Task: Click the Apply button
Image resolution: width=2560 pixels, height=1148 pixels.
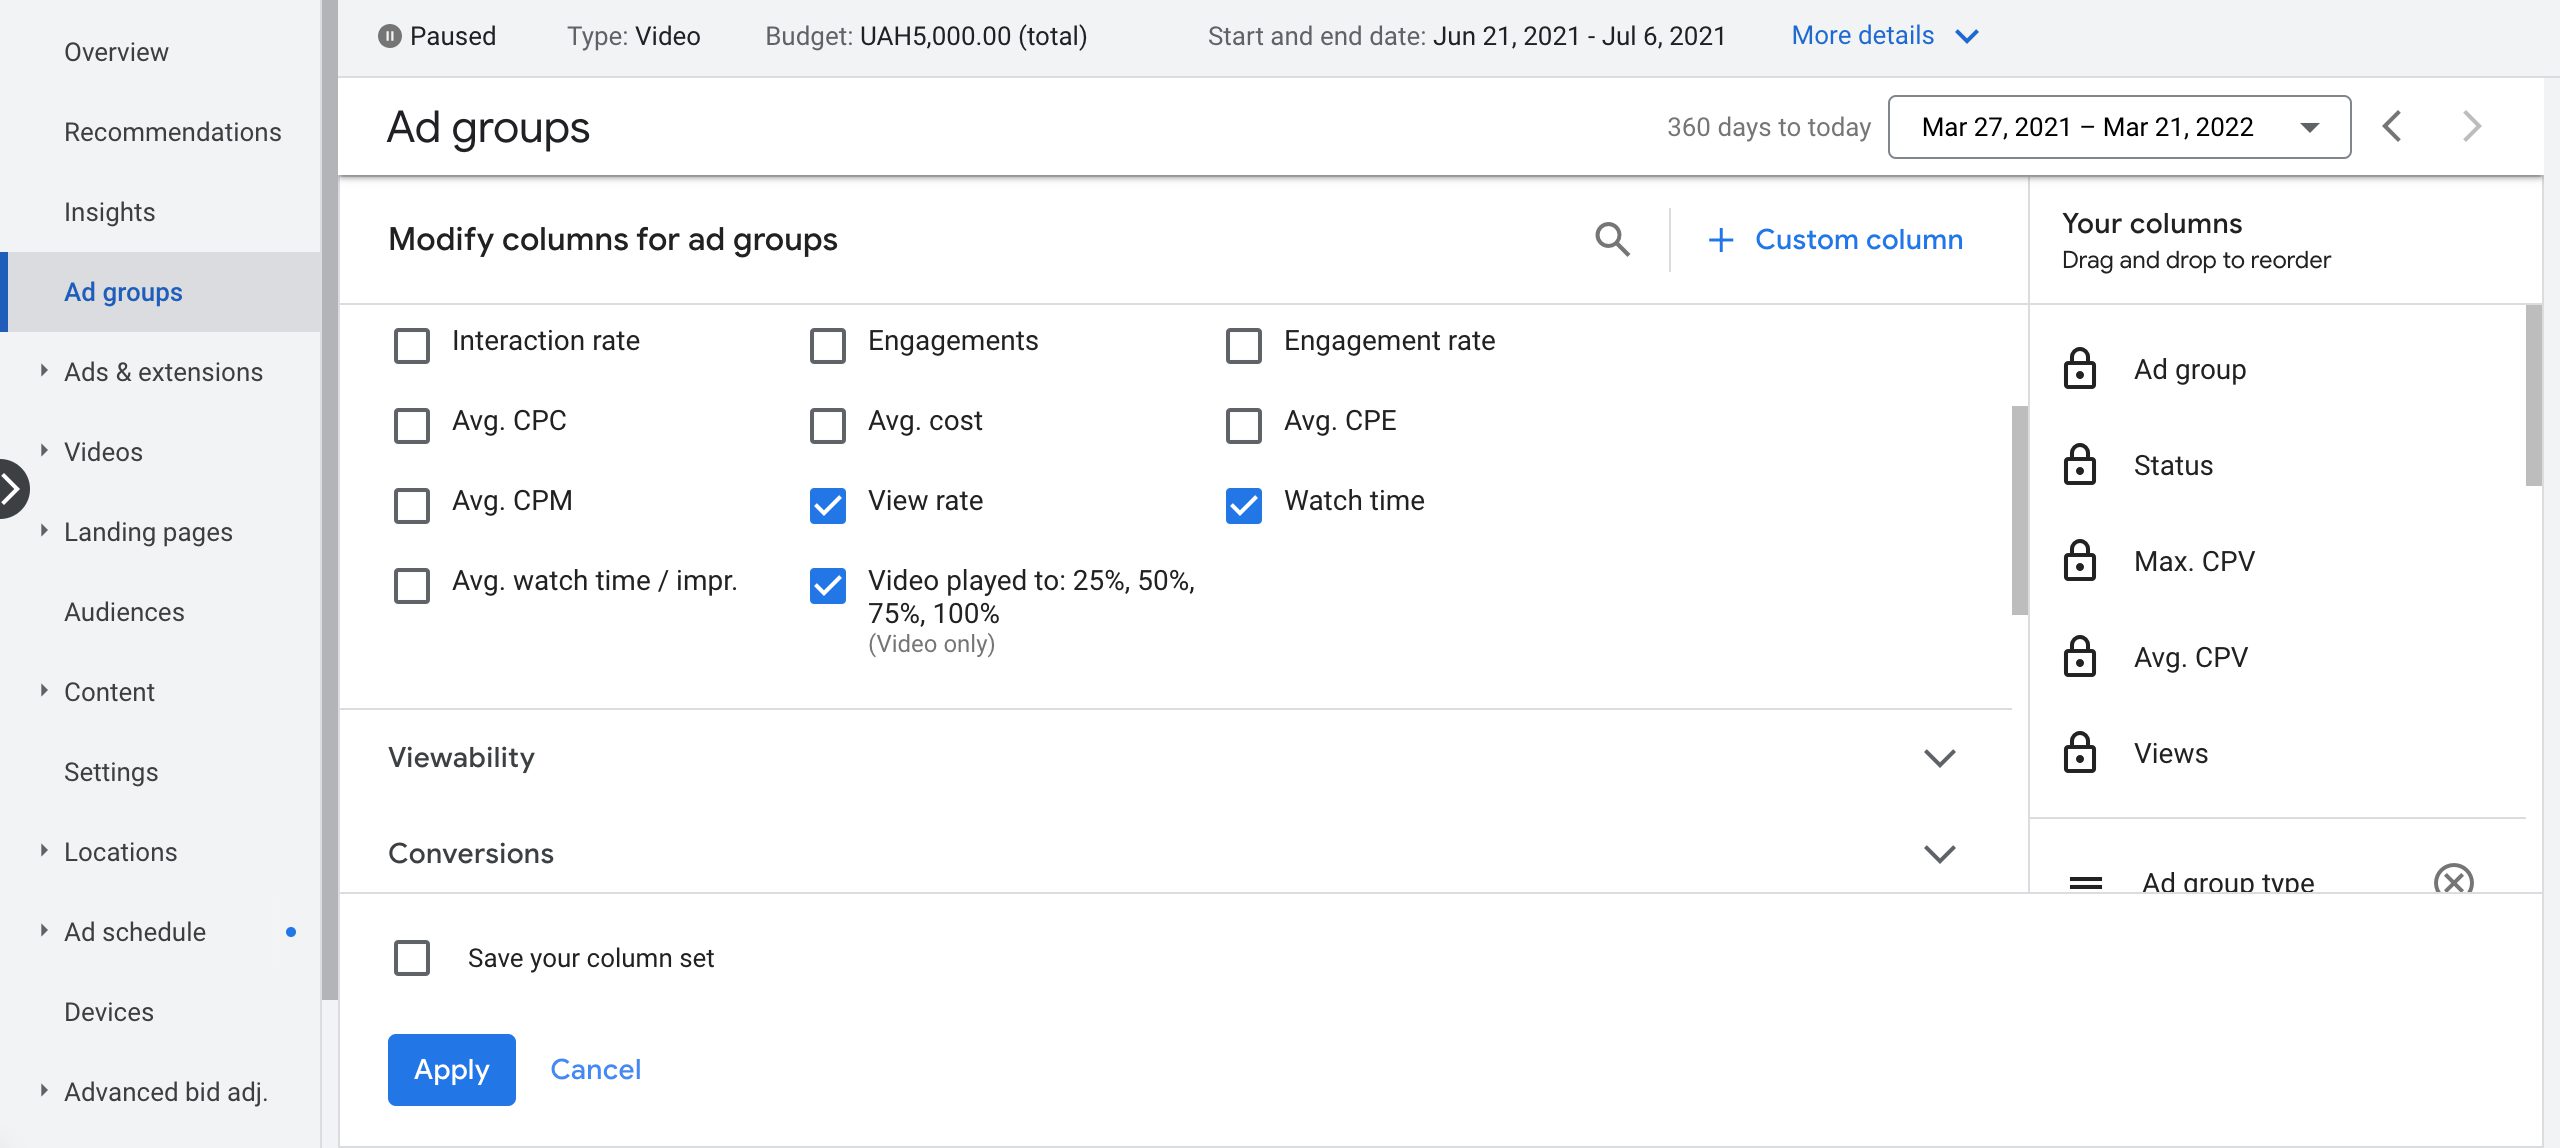Action: pos(451,1069)
